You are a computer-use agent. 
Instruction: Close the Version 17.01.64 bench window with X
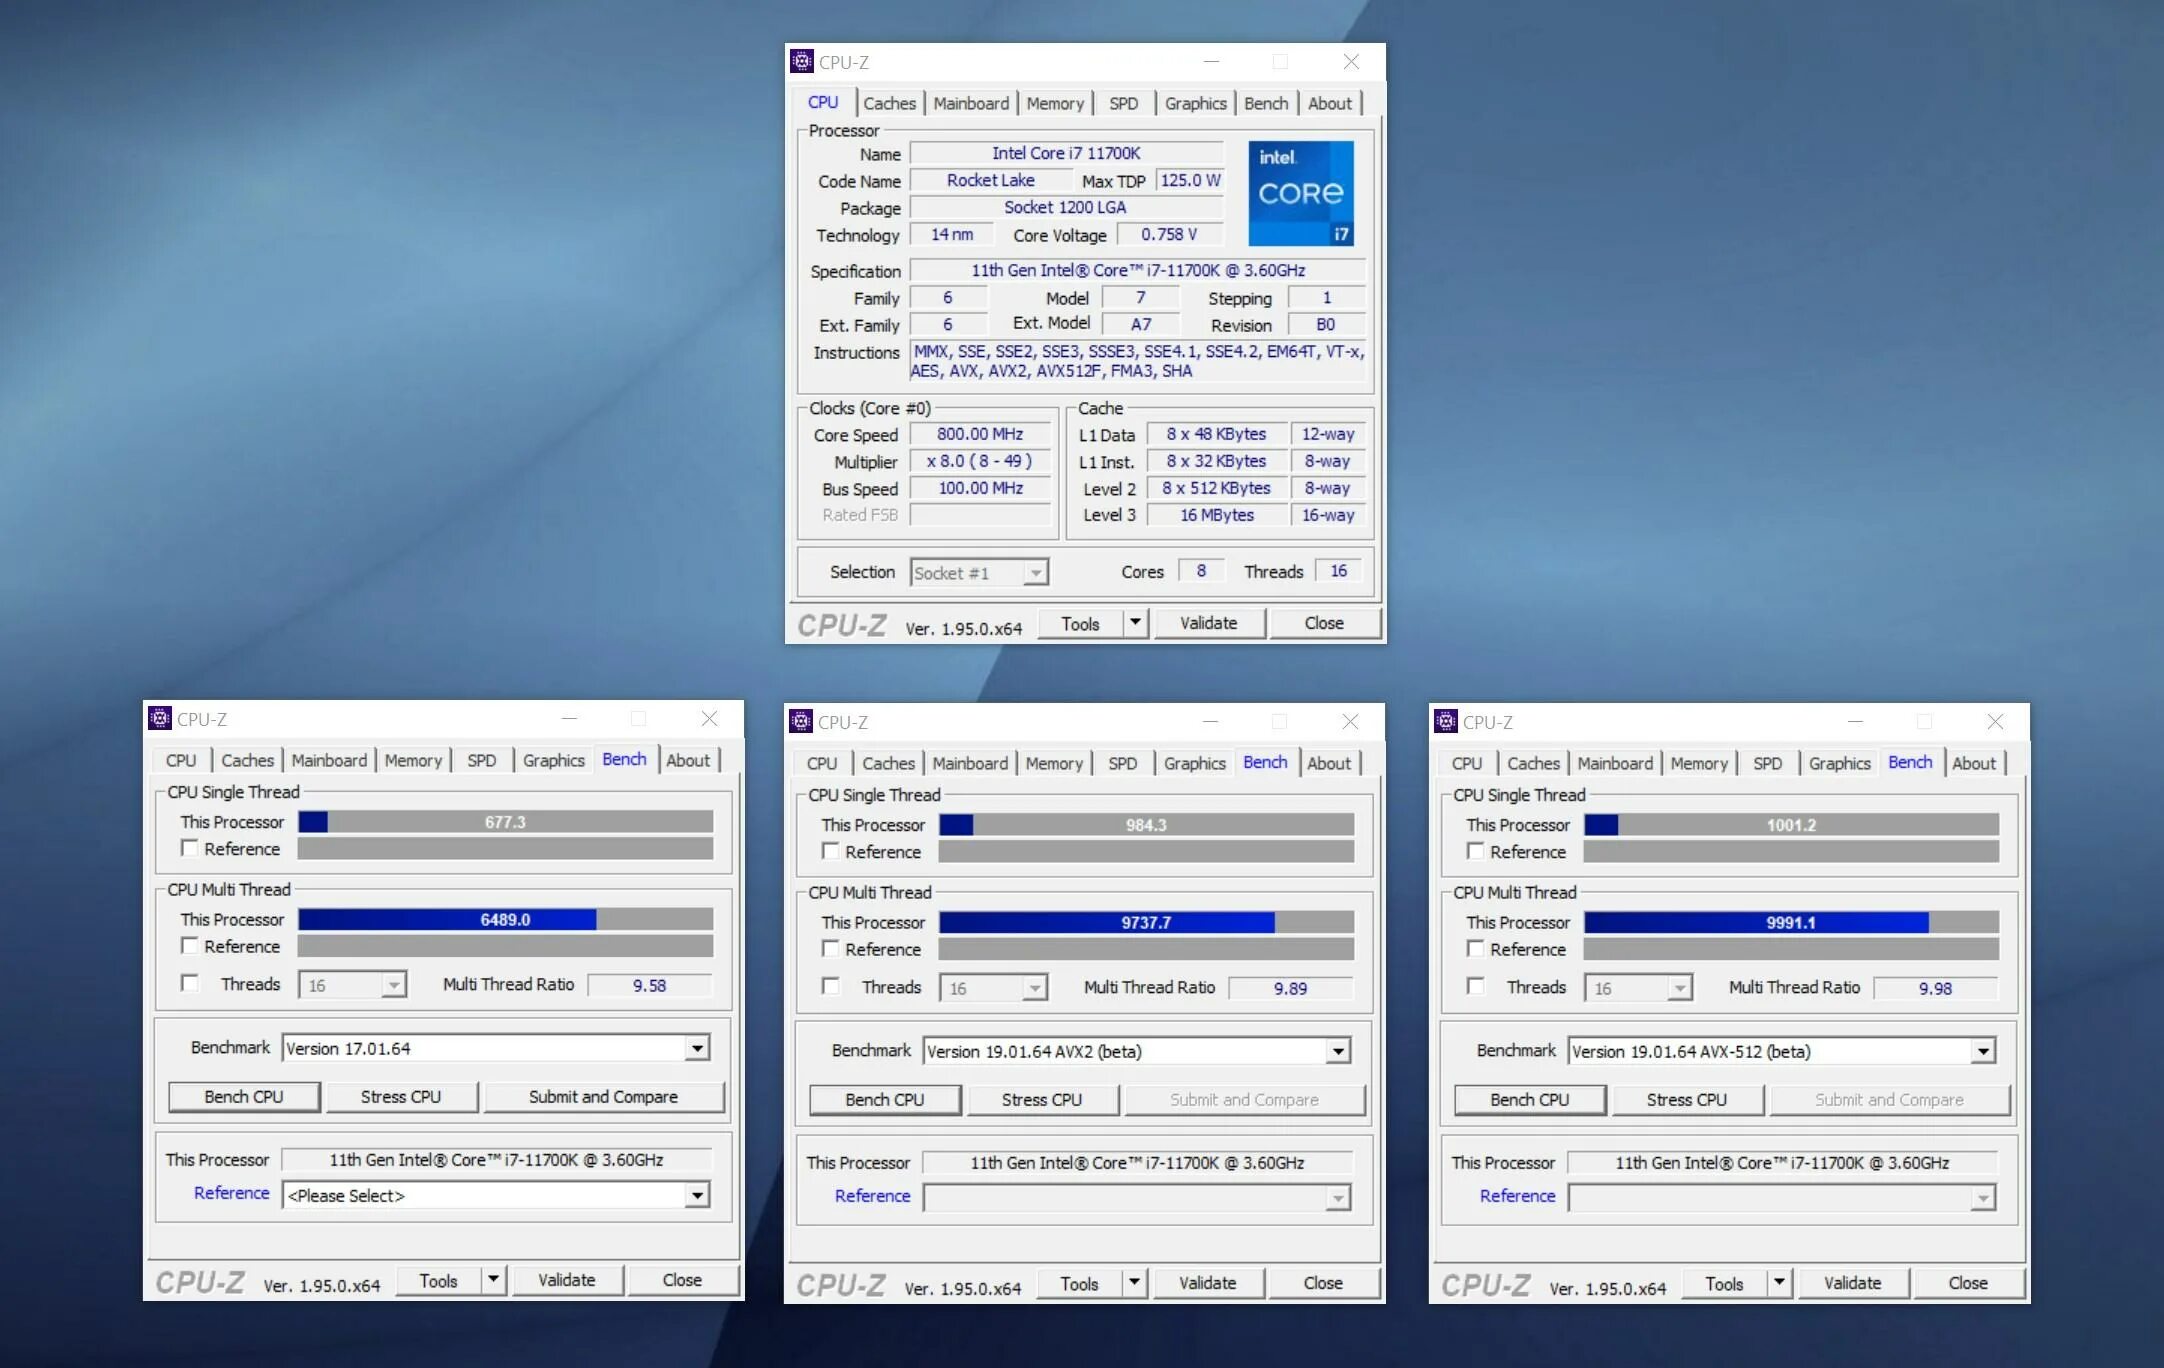(709, 719)
